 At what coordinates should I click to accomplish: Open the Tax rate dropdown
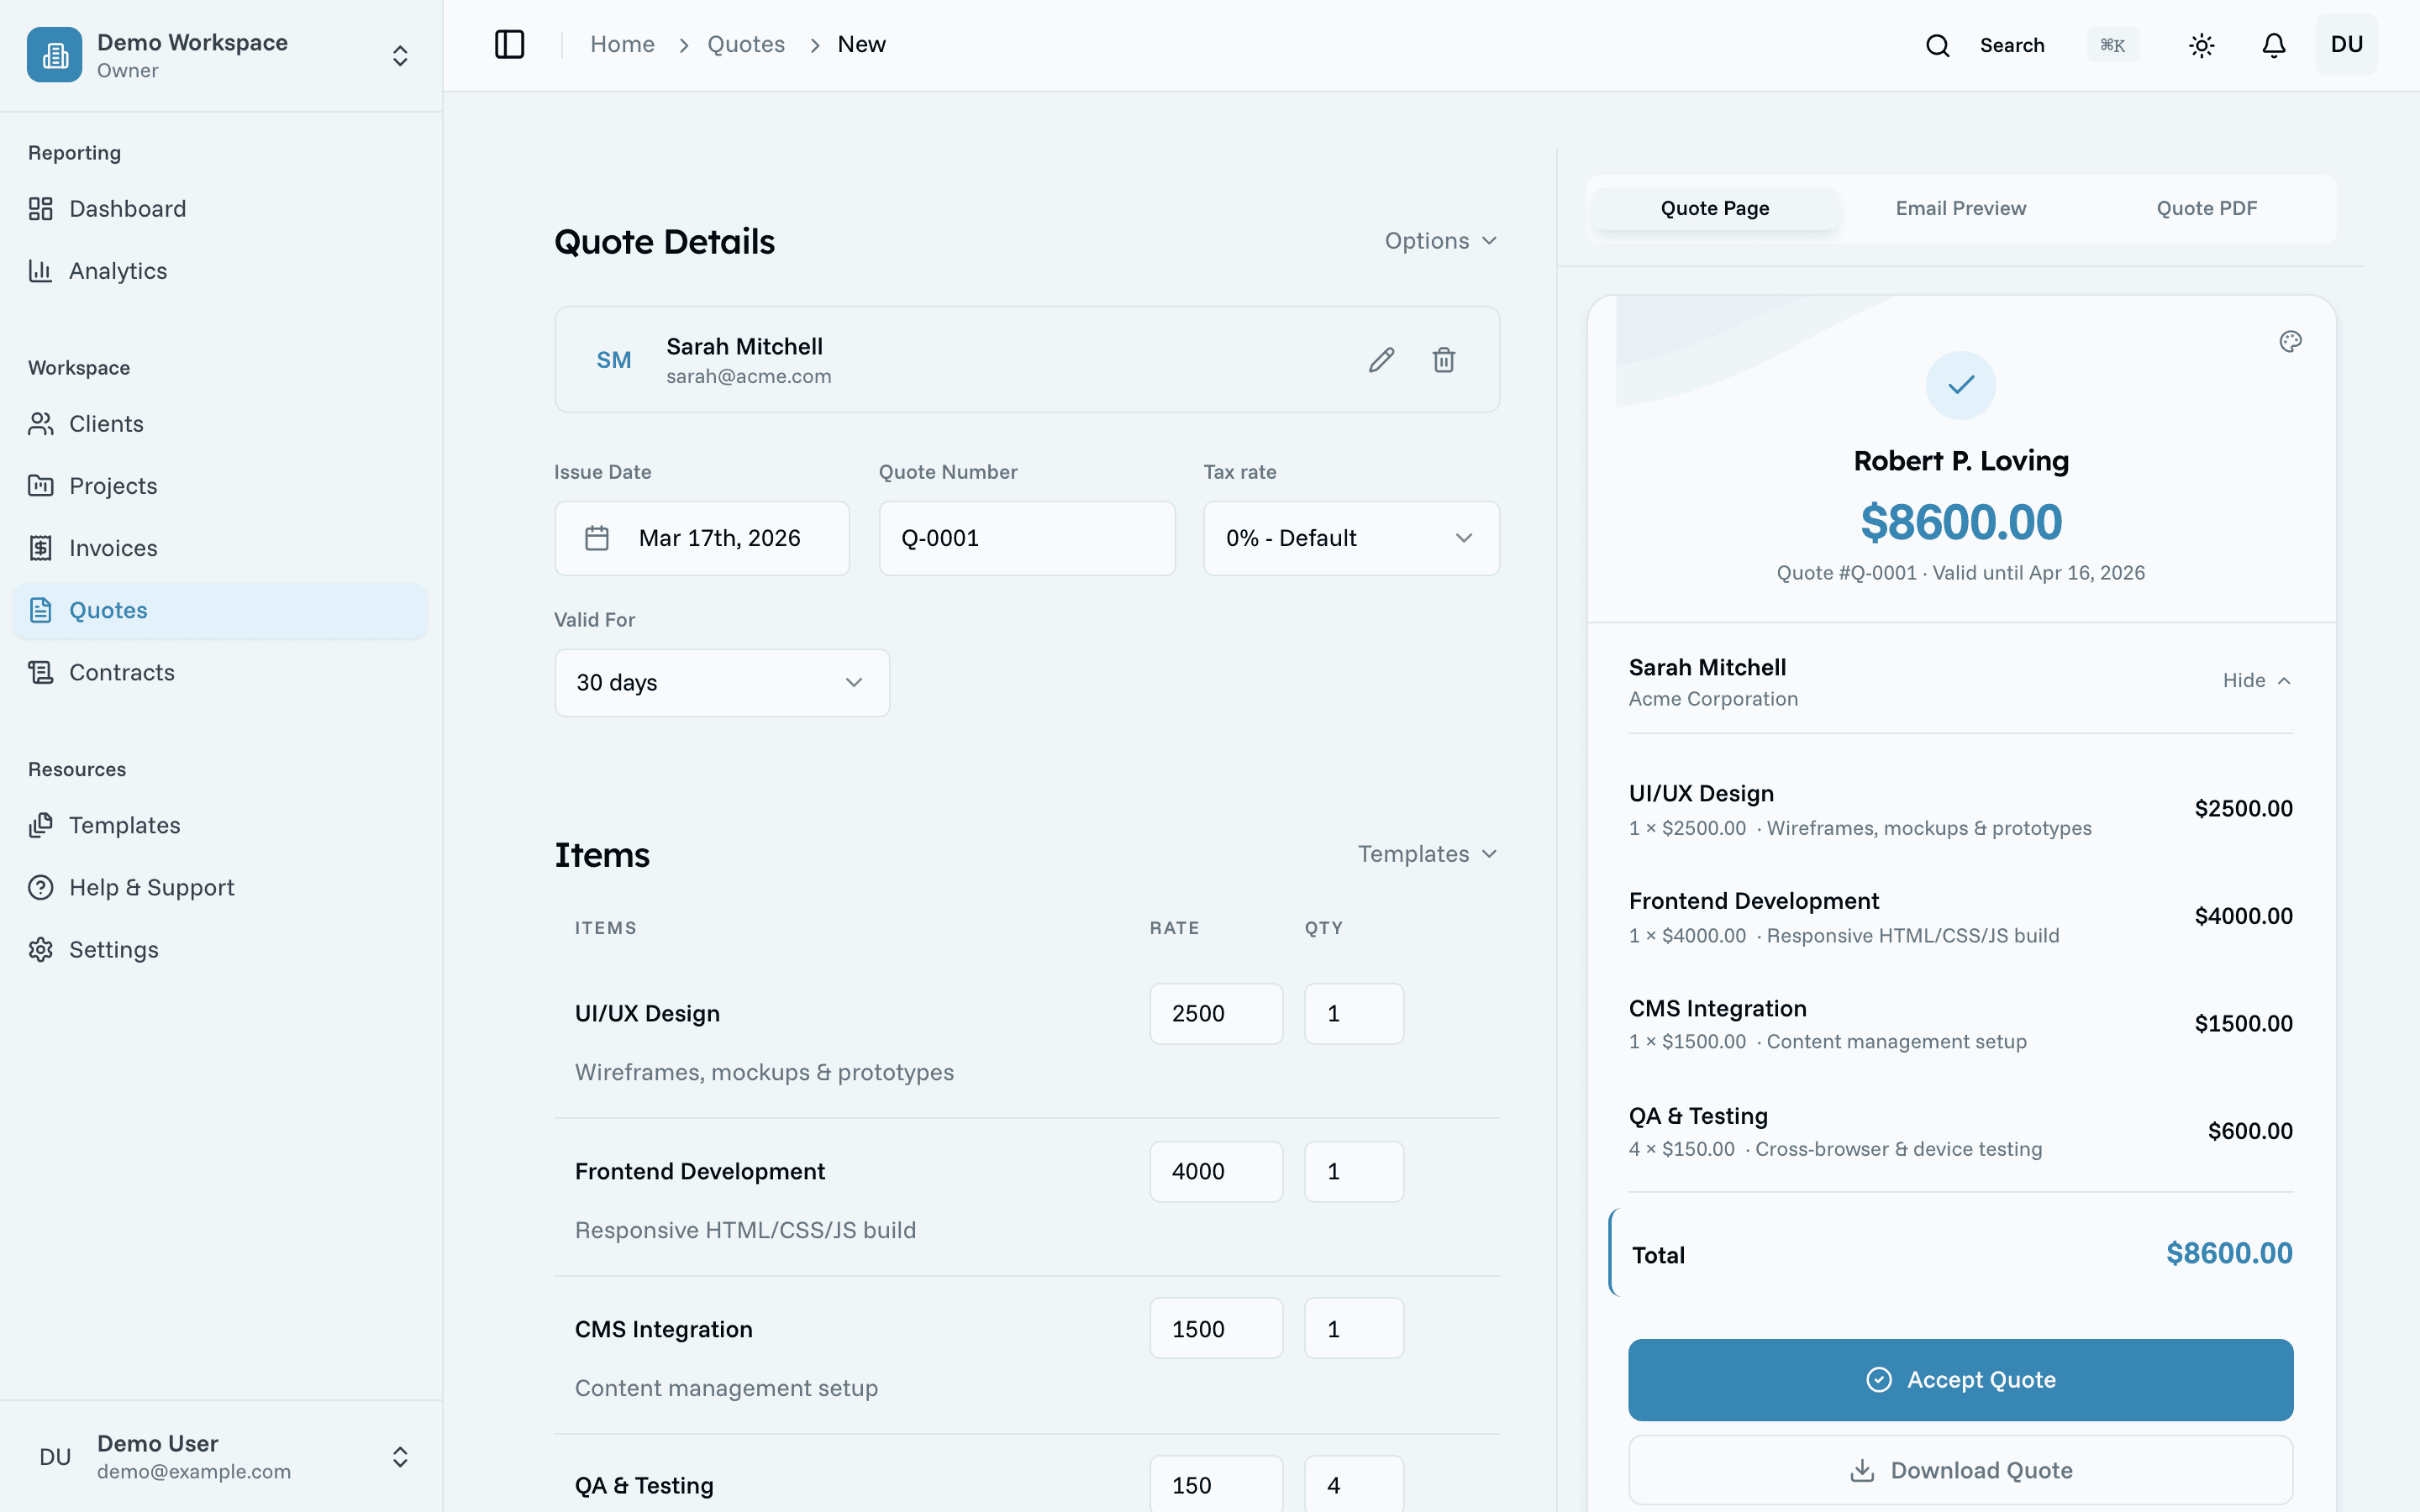coord(1350,538)
